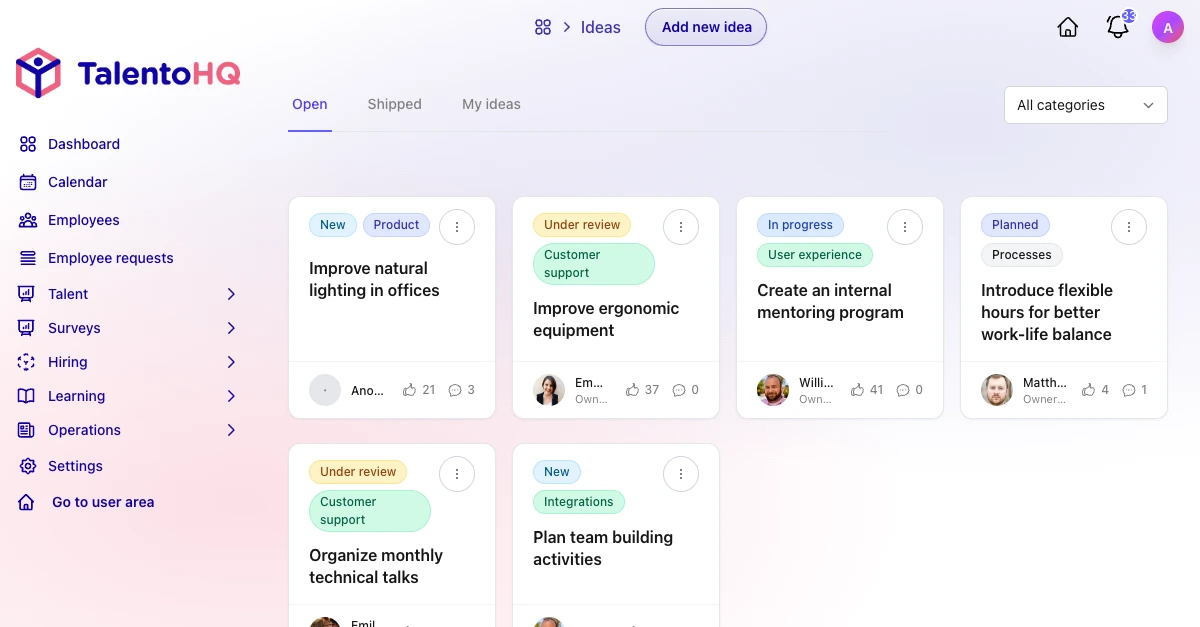Expand the Learning submenu chevron
Screen dimensions: 1200x627
point(231,396)
